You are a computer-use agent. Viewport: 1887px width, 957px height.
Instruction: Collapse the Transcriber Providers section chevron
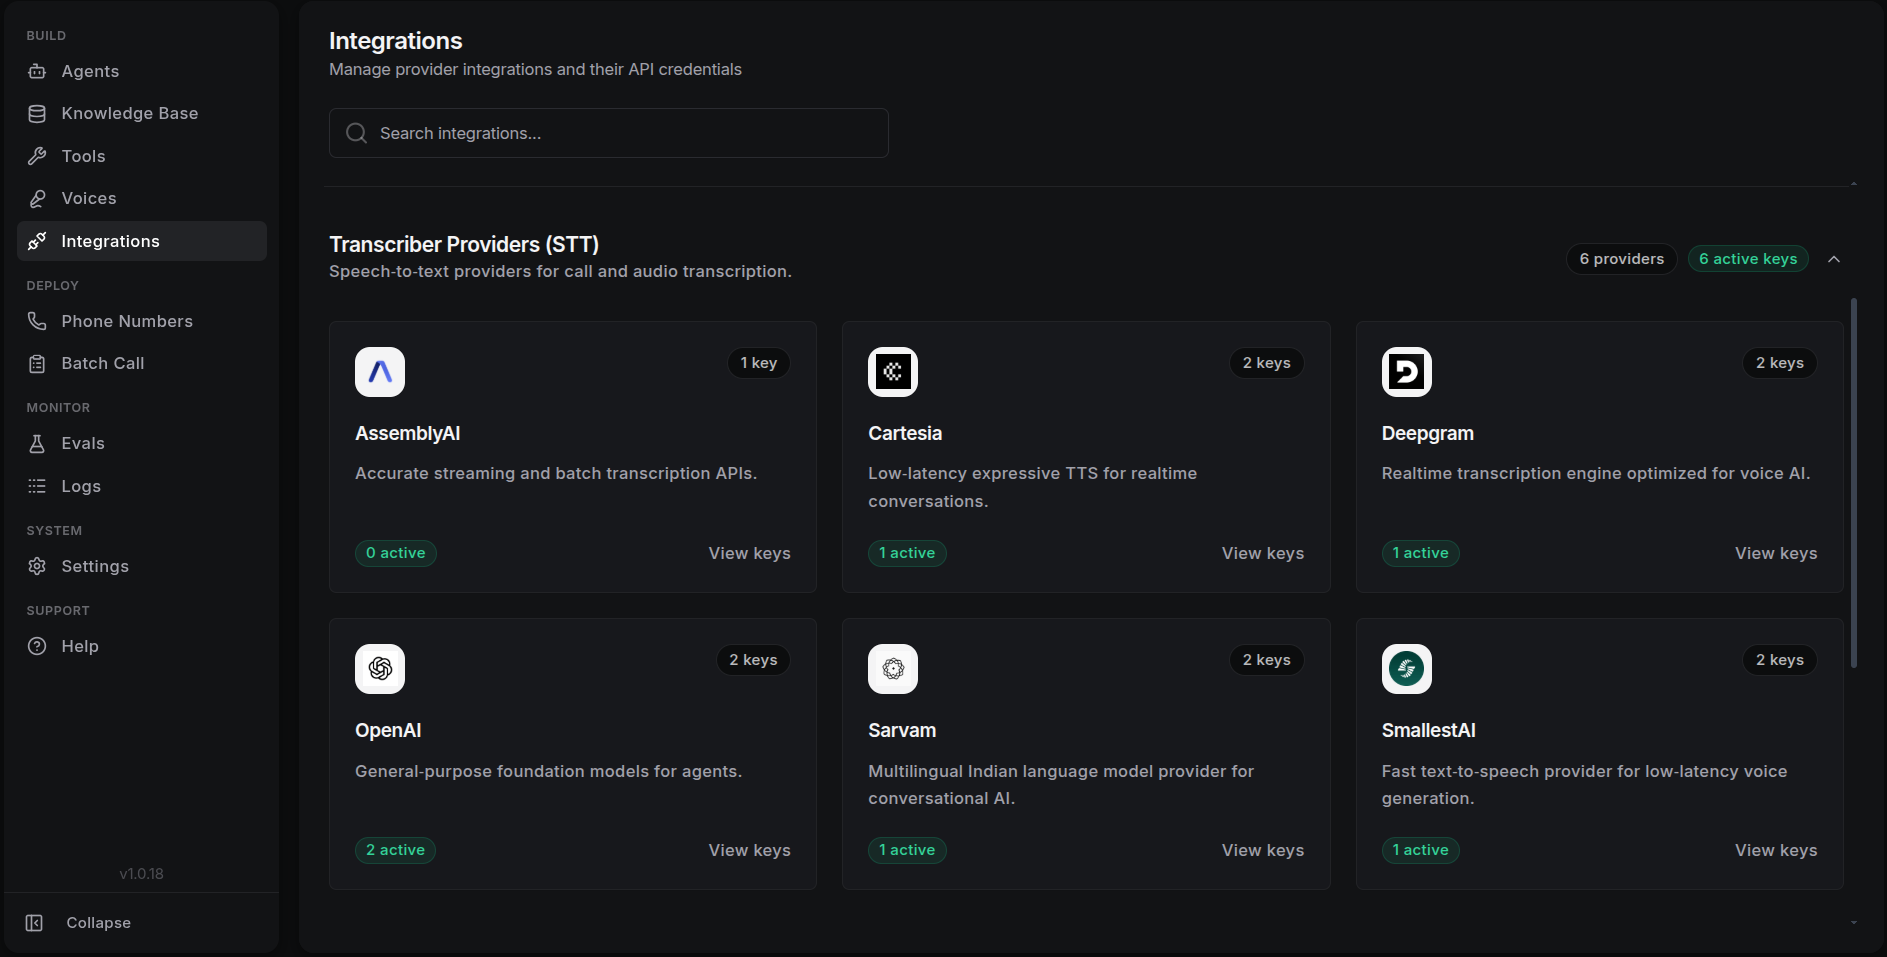tap(1834, 259)
